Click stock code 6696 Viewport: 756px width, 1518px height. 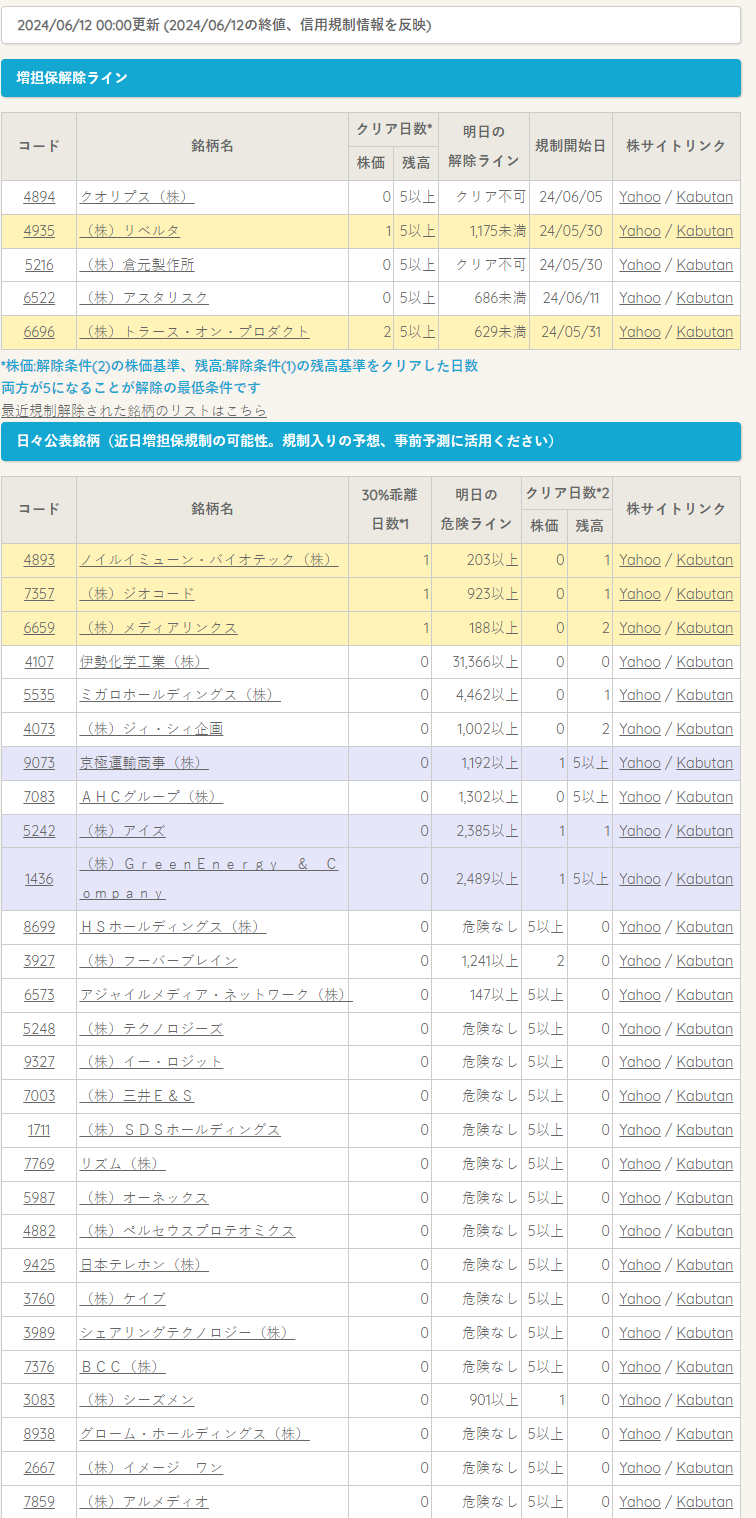[x=39, y=332]
